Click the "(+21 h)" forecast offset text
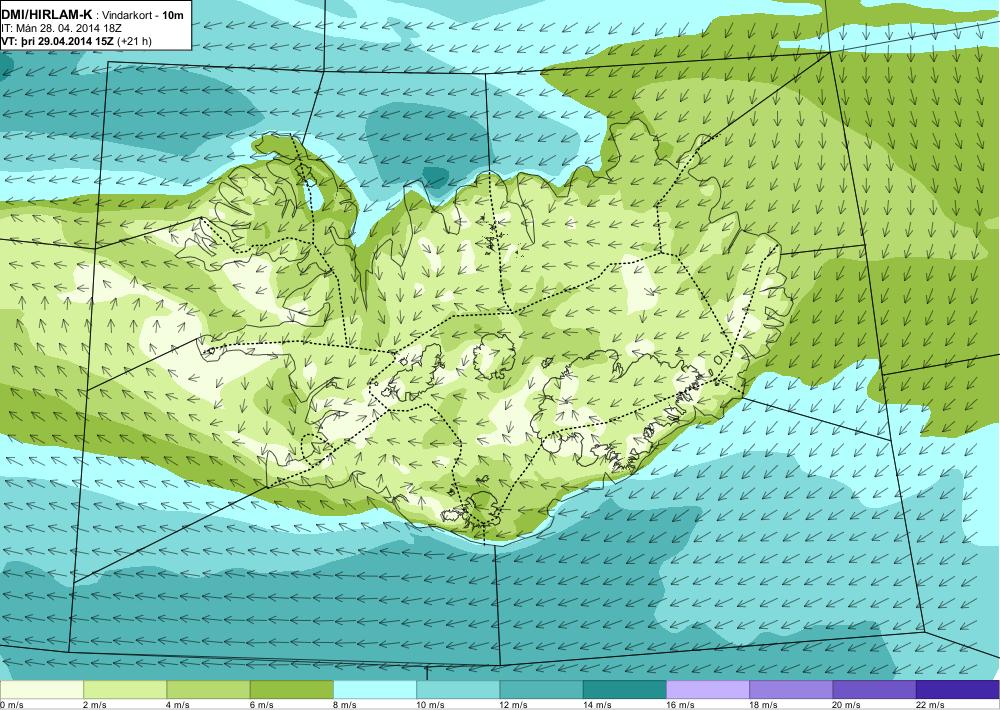The image size is (1000, 710). [x=134, y=41]
